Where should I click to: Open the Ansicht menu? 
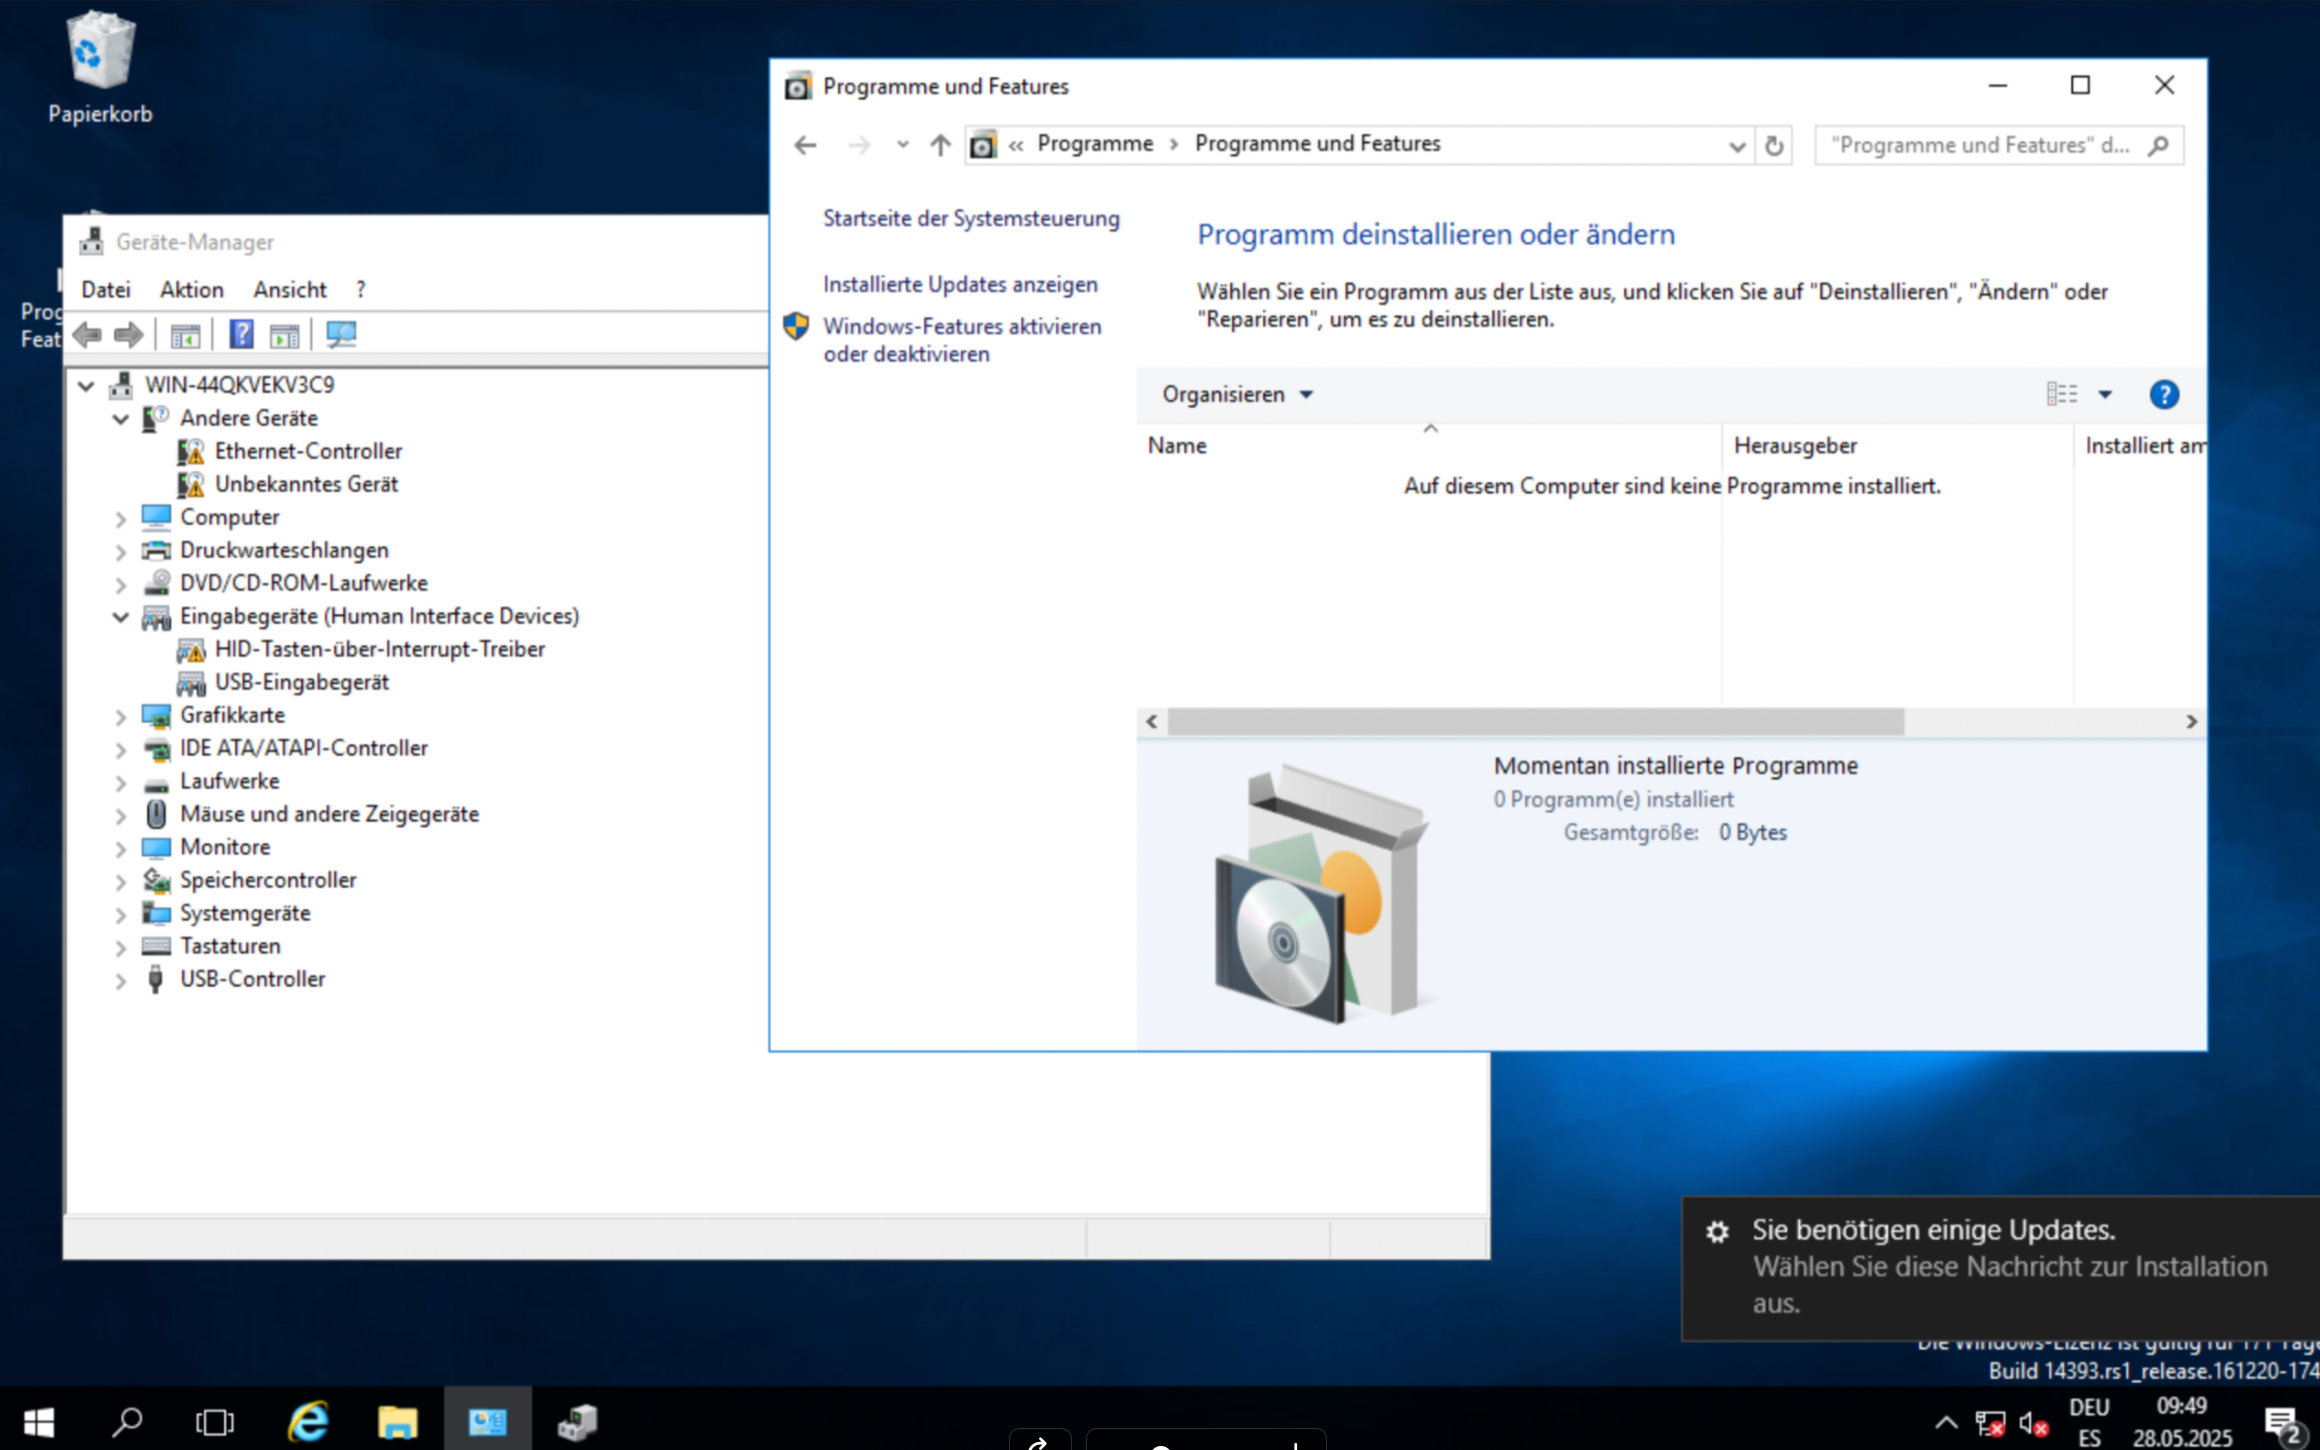tap(289, 290)
